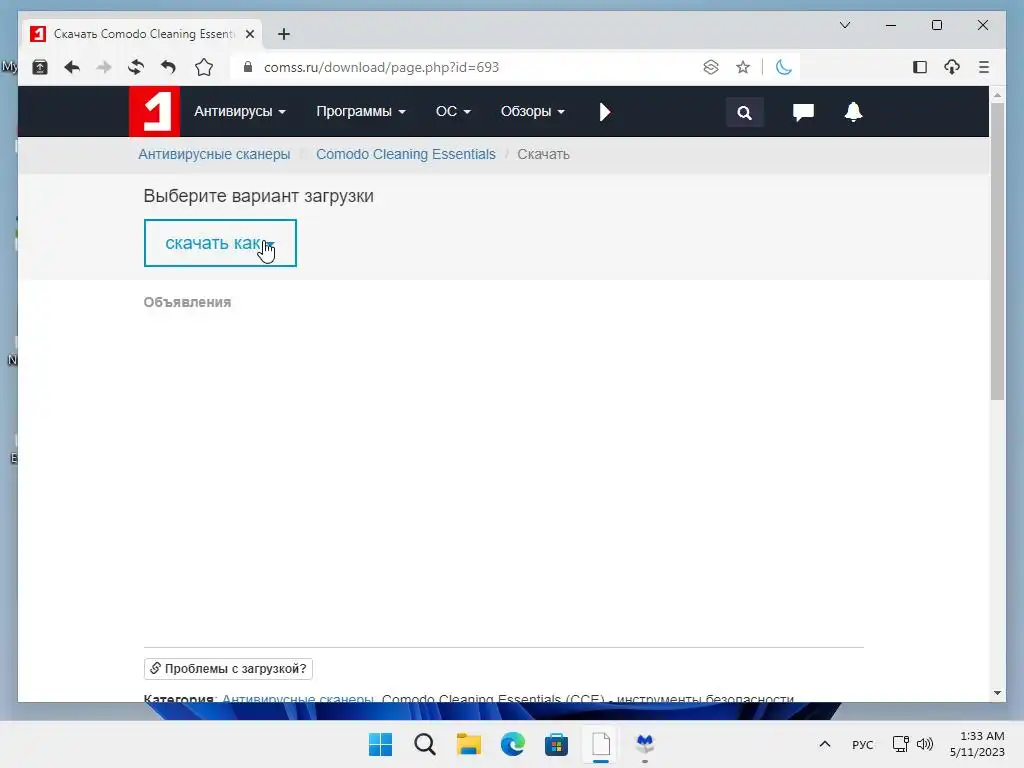
Task: Open the tab list chevron in title bar
Action: tap(845, 25)
